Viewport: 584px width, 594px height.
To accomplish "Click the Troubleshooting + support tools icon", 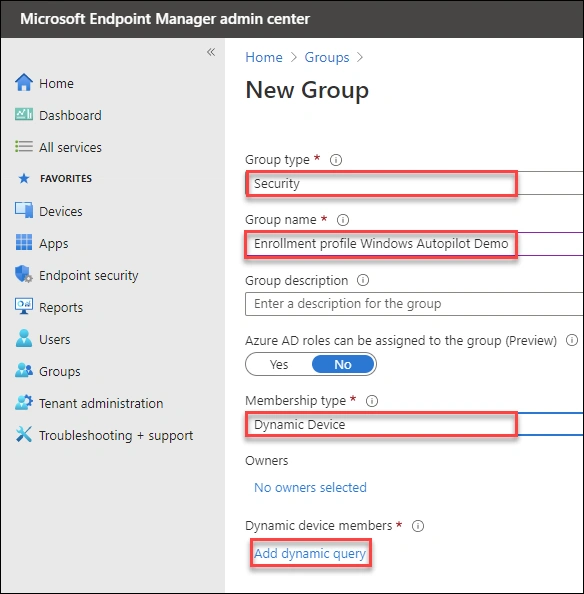I will point(24,434).
